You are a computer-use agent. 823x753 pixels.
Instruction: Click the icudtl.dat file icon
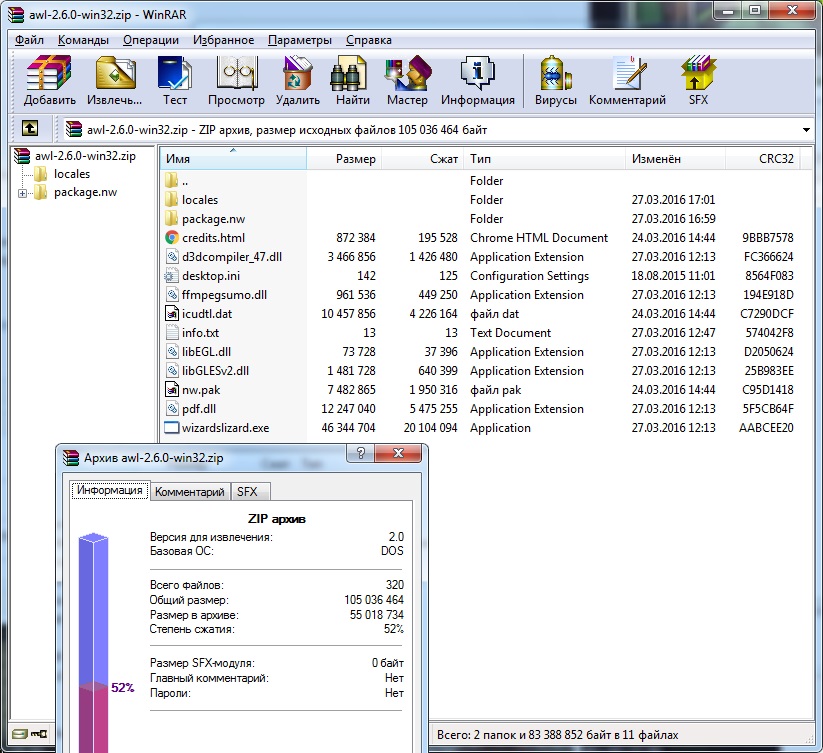[171, 313]
